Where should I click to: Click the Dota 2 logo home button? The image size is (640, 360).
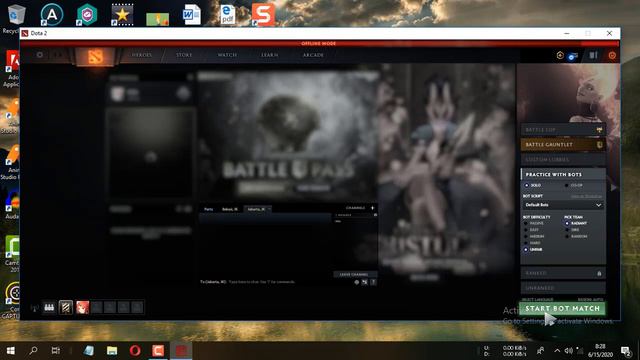click(x=96, y=56)
